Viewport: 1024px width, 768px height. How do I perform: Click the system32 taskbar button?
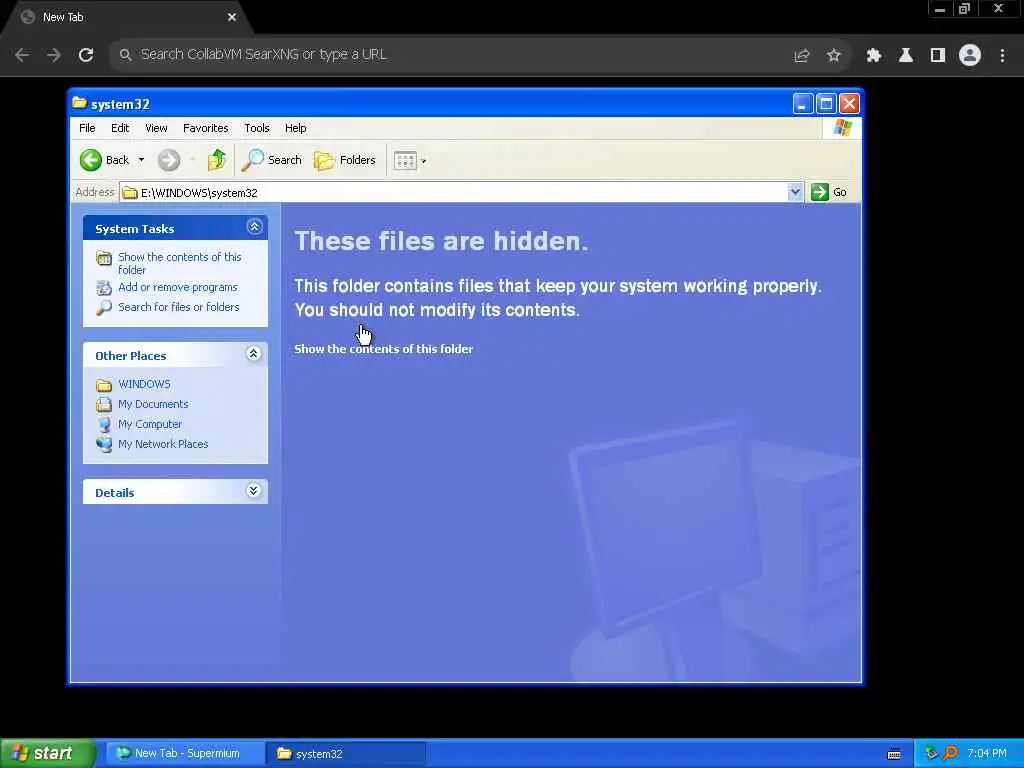346,754
